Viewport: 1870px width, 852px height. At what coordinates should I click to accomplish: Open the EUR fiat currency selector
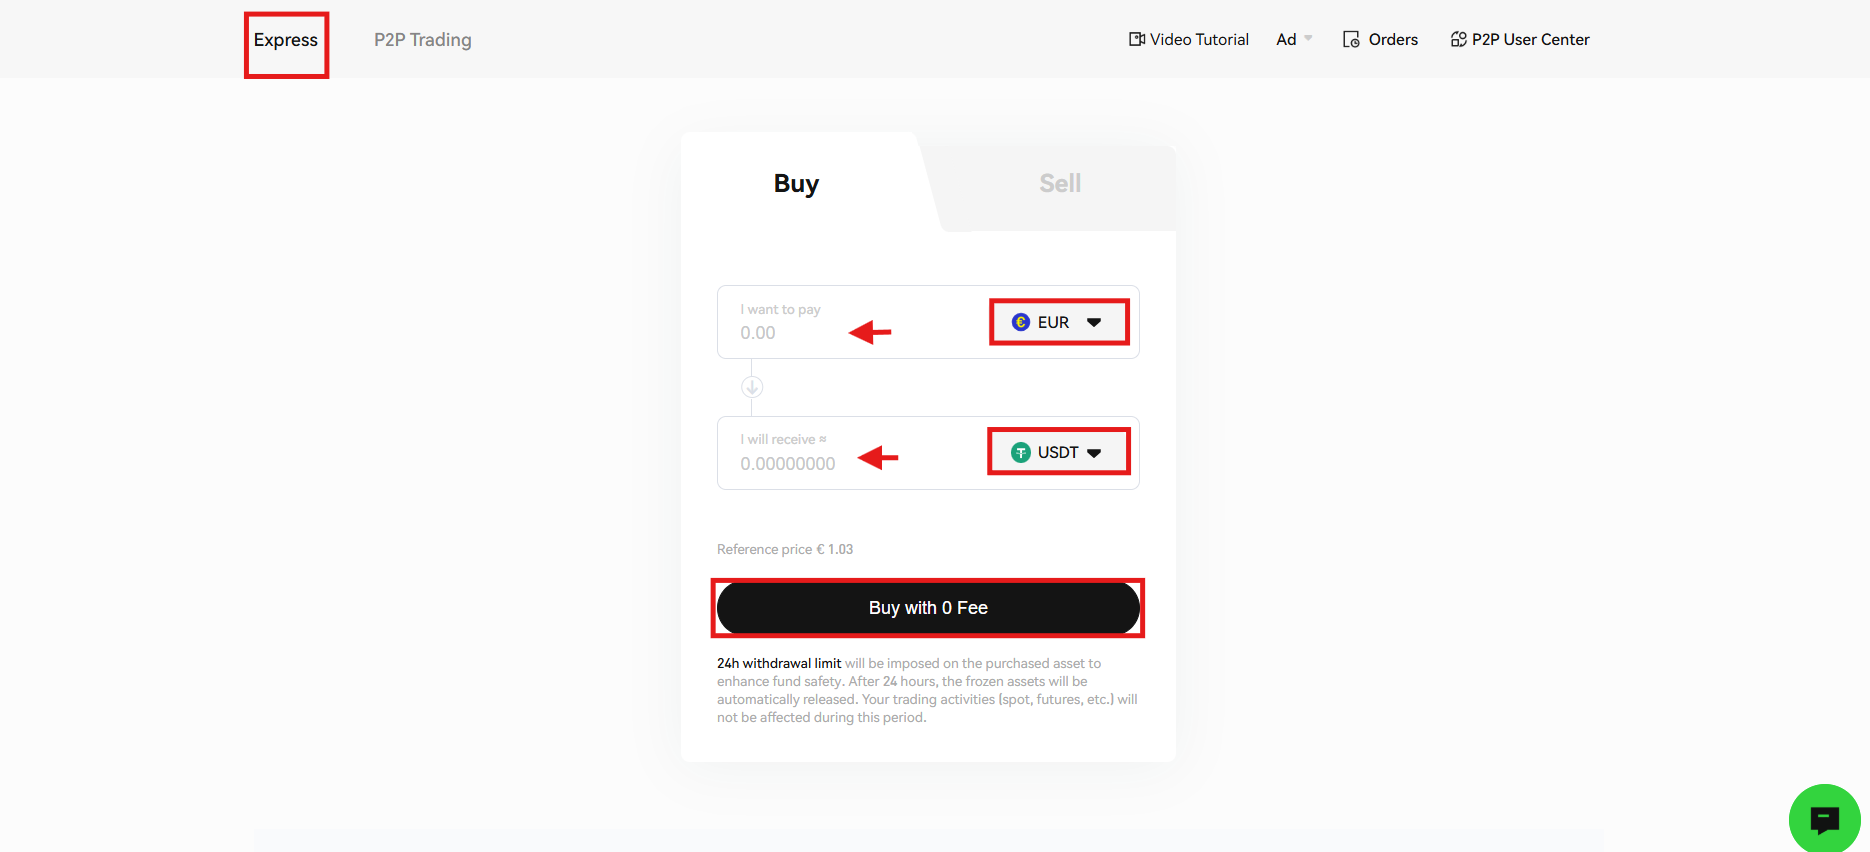point(1058,322)
